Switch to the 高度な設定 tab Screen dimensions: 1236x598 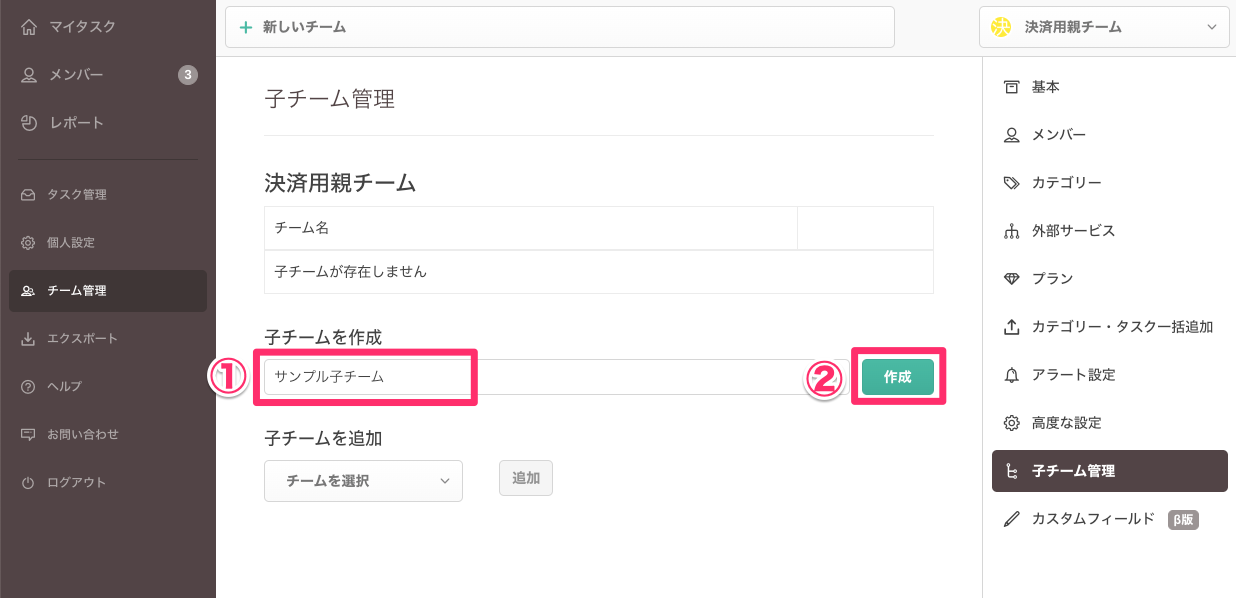(1066, 423)
